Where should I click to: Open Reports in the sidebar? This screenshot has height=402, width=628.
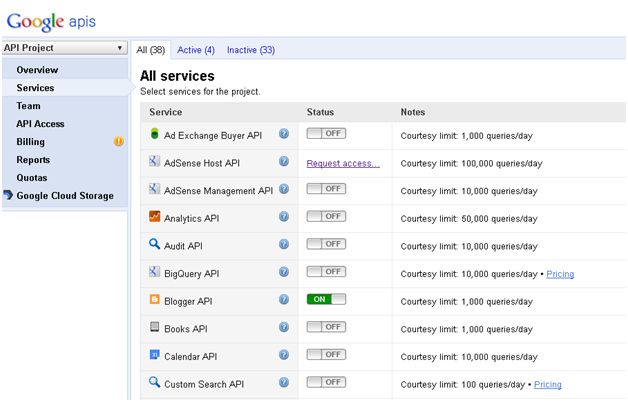click(33, 160)
